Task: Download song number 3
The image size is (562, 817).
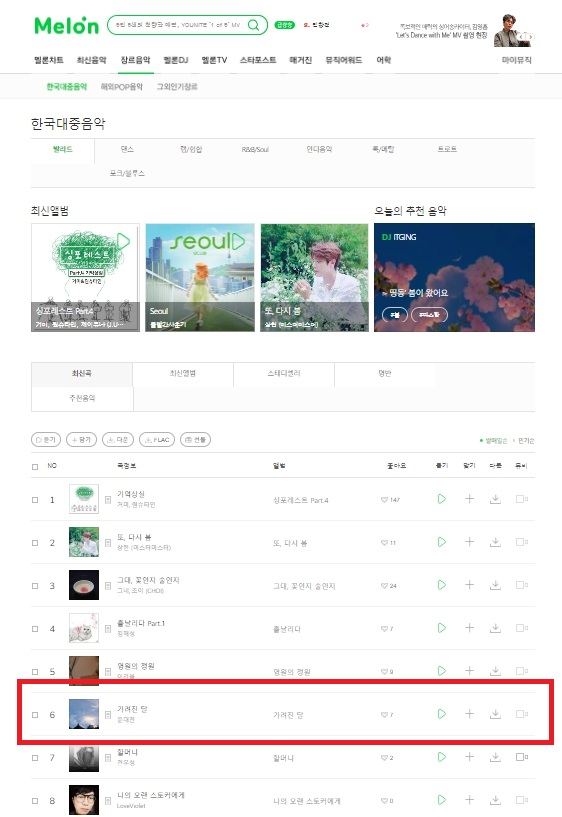Action: click(x=495, y=585)
